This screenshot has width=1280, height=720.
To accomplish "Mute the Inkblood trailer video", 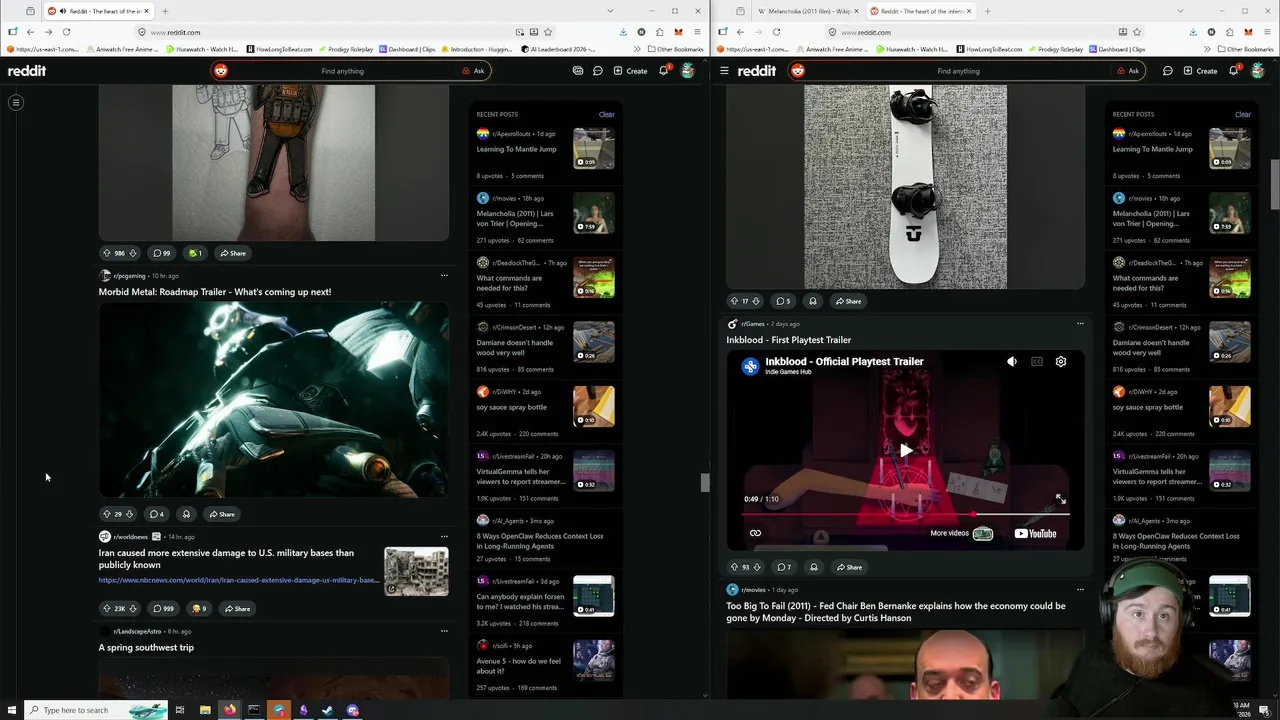I will point(1011,362).
